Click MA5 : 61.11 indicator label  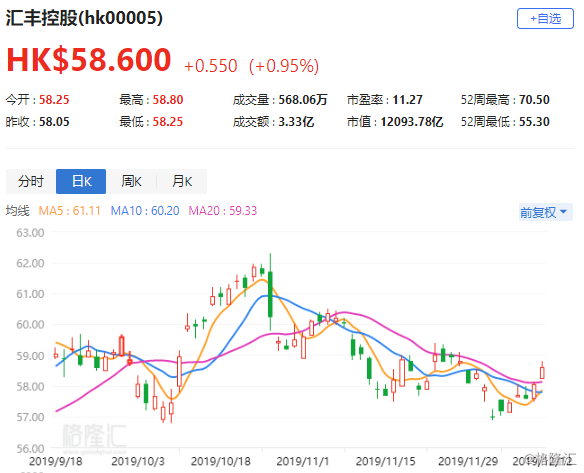tap(70, 211)
